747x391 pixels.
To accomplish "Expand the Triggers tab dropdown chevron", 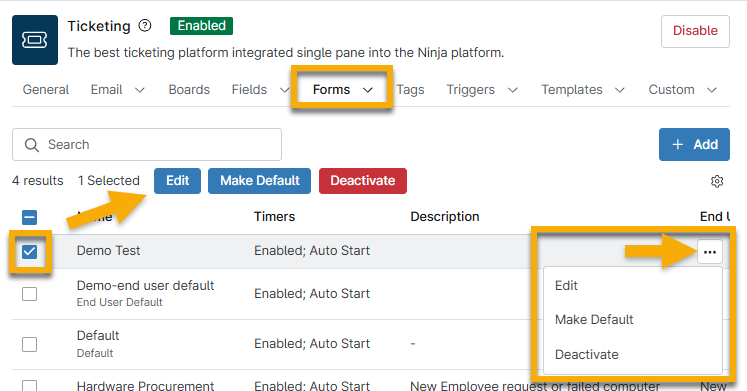I will pyautogui.click(x=513, y=90).
